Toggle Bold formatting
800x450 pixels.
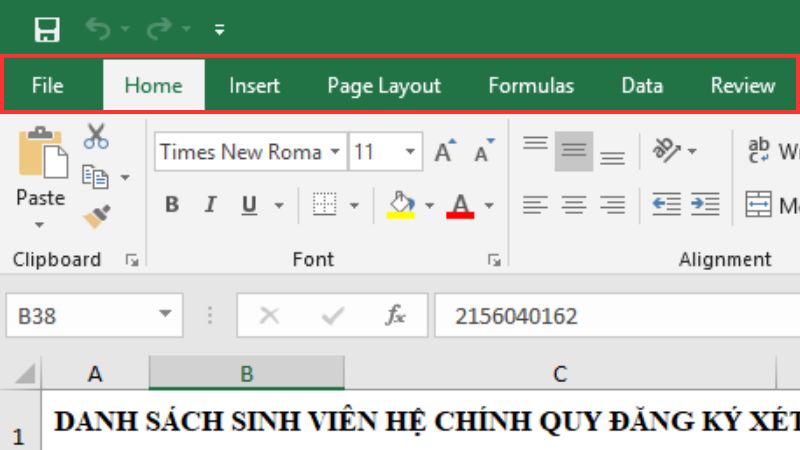172,205
